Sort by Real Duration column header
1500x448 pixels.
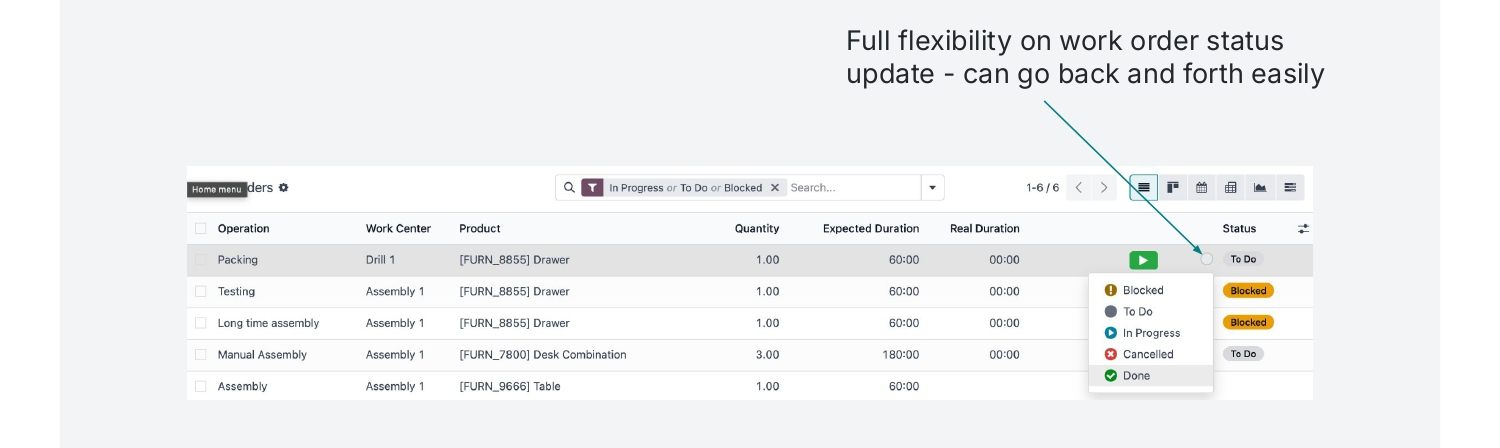[x=985, y=229]
